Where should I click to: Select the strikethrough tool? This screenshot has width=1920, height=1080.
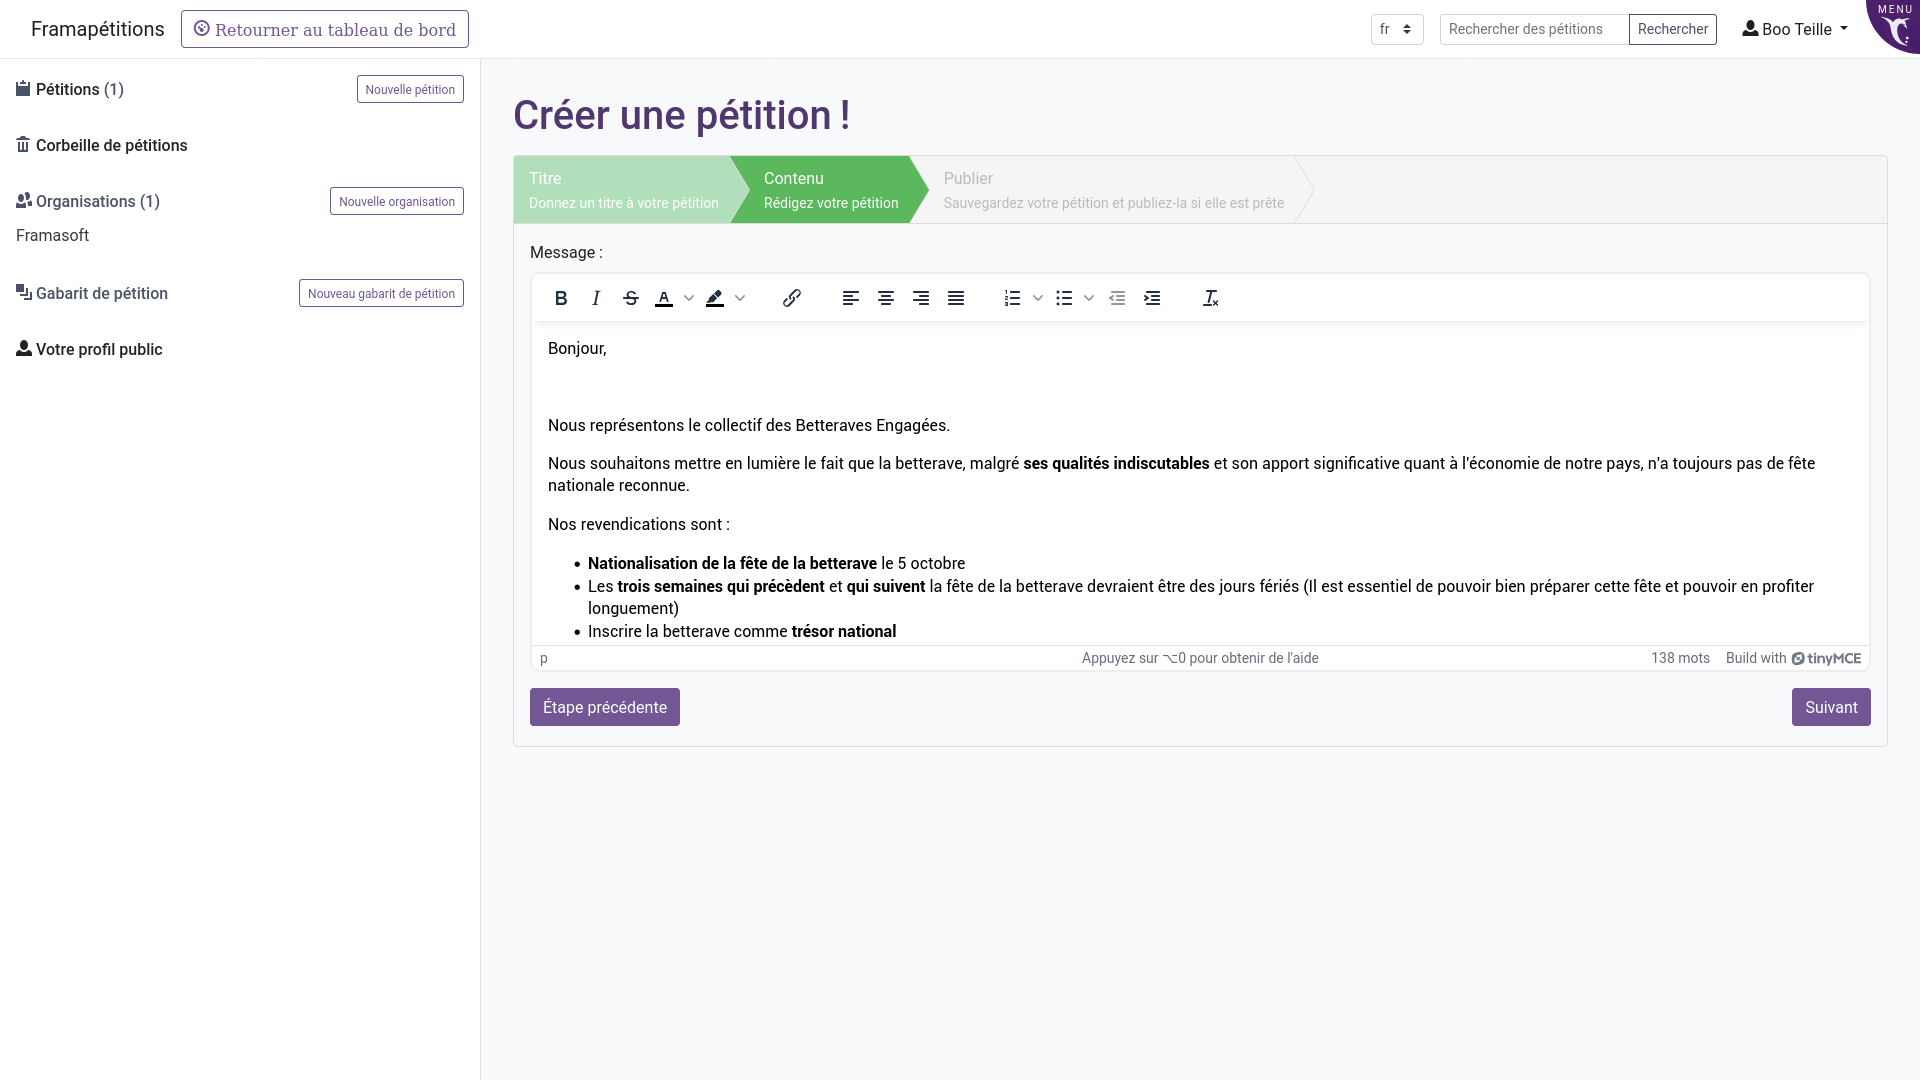631,298
